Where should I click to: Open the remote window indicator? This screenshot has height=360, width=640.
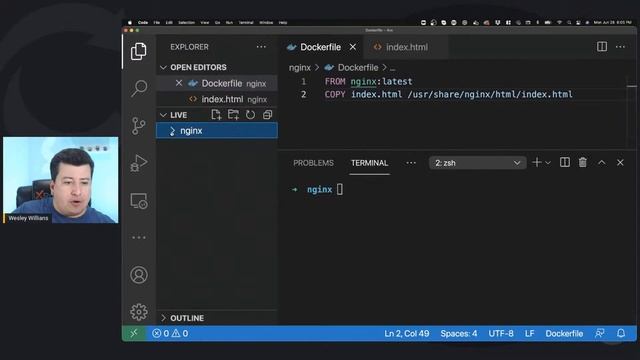point(134,333)
